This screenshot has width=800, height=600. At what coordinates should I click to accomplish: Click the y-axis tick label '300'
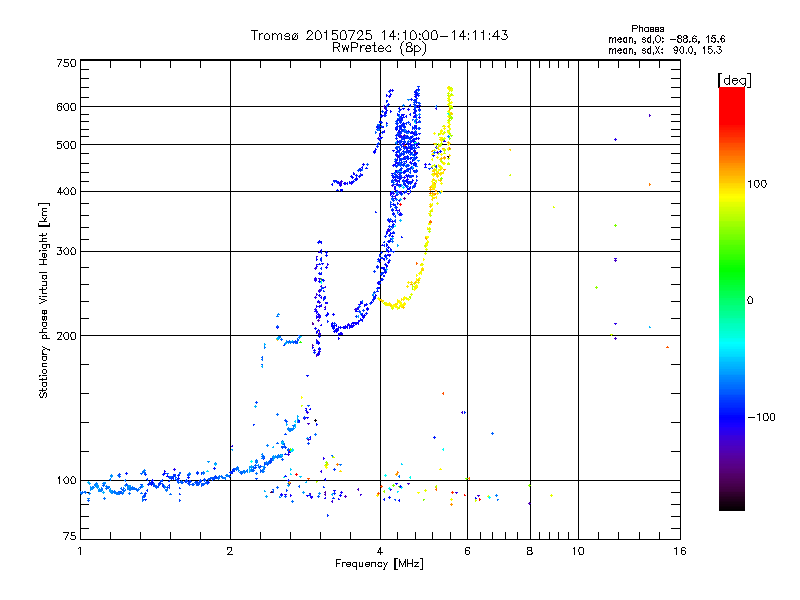(x=66, y=251)
